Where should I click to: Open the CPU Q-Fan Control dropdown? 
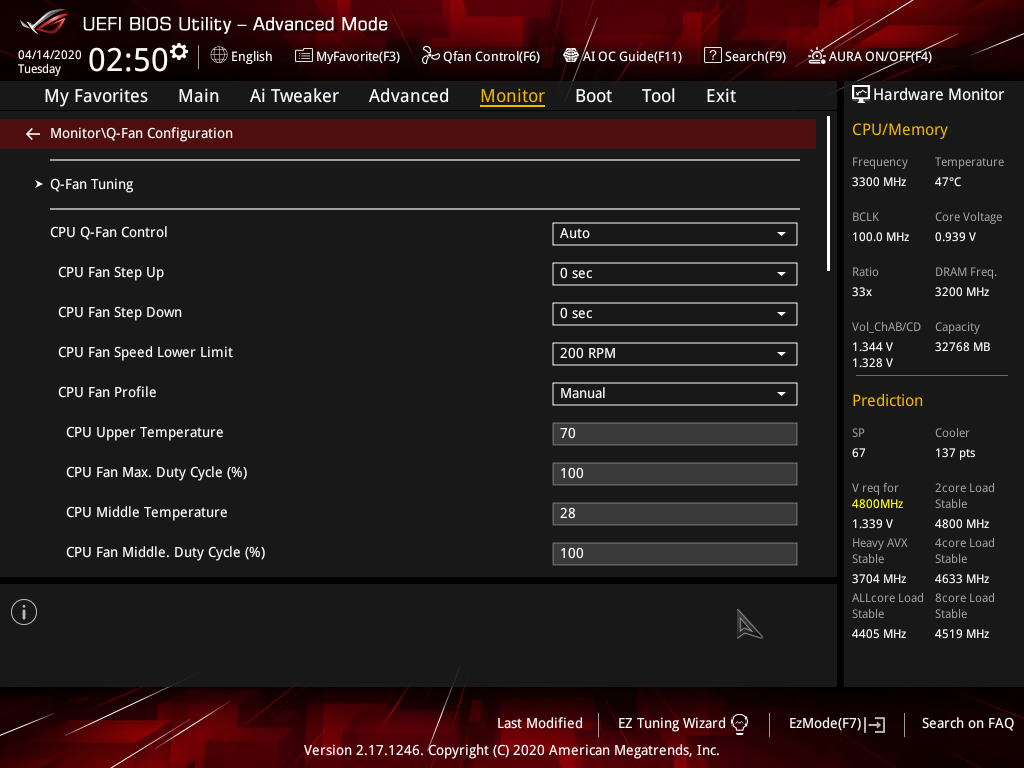[675, 234]
